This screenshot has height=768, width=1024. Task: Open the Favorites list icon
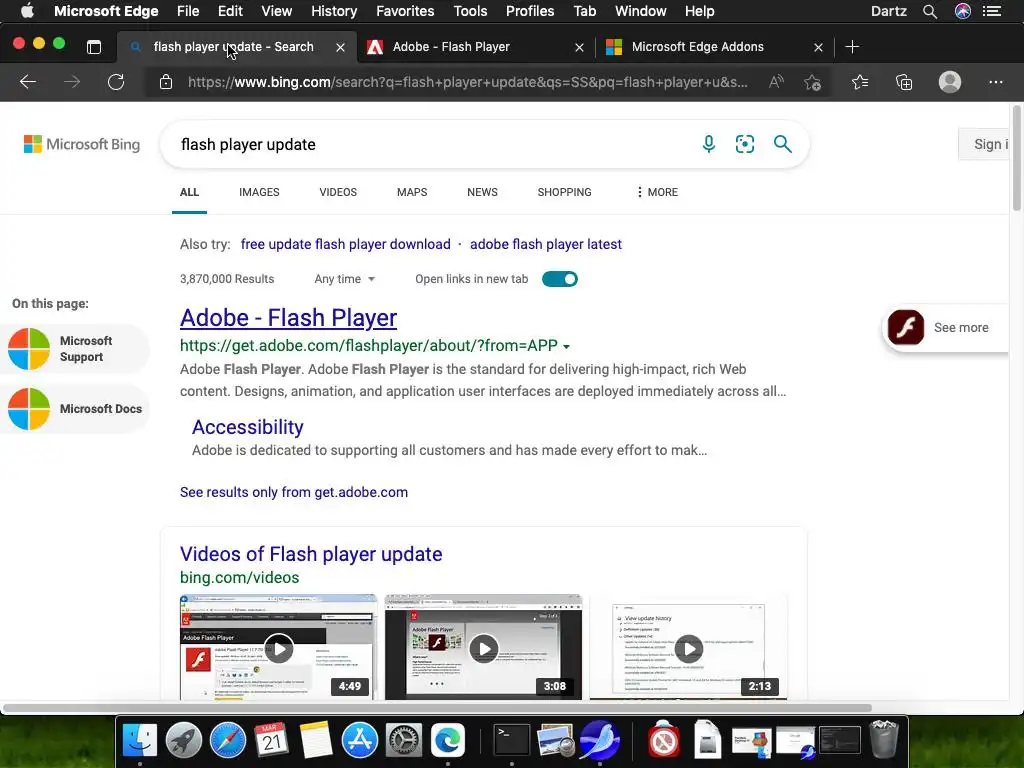pyautogui.click(x=860, y=82)
